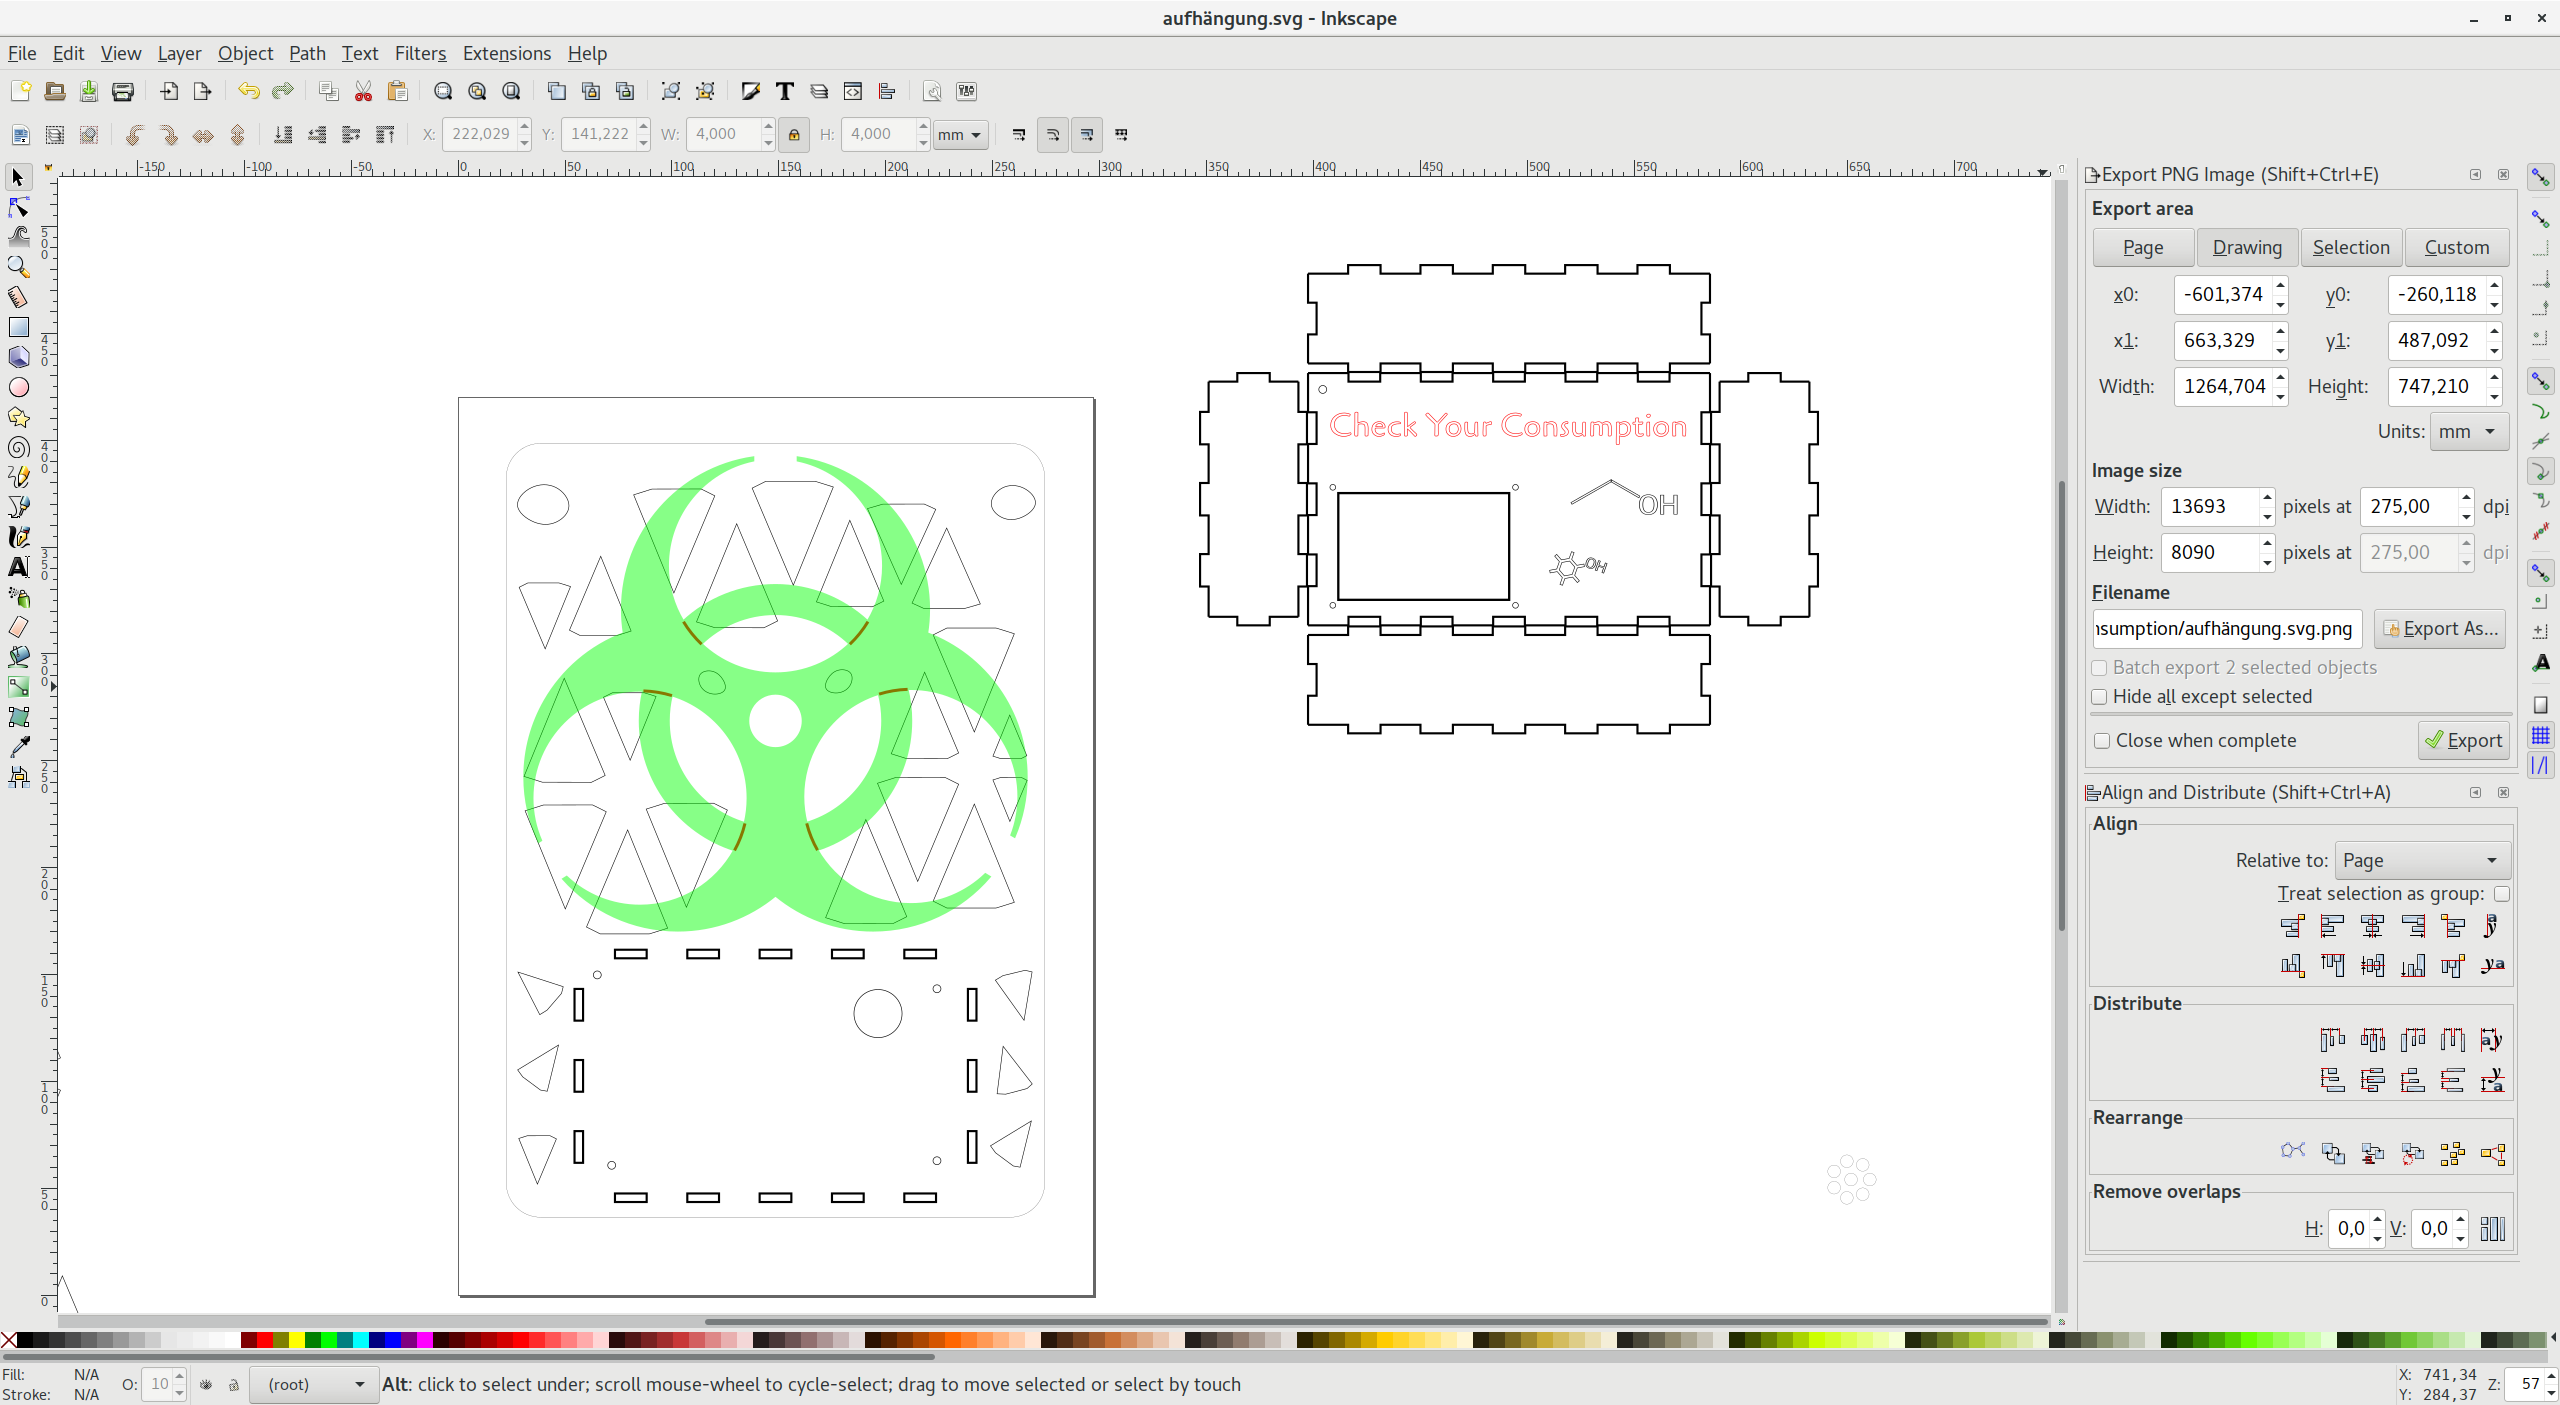Select the Color Dropper tool
Viewport: 2560px width, 1405px height.
coord(18,747)
